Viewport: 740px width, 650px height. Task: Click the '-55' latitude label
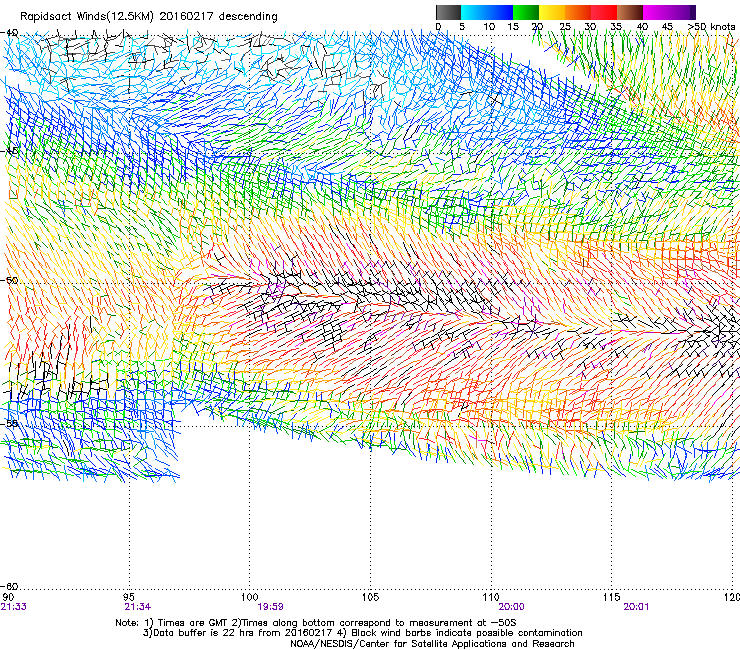(9, 423)
